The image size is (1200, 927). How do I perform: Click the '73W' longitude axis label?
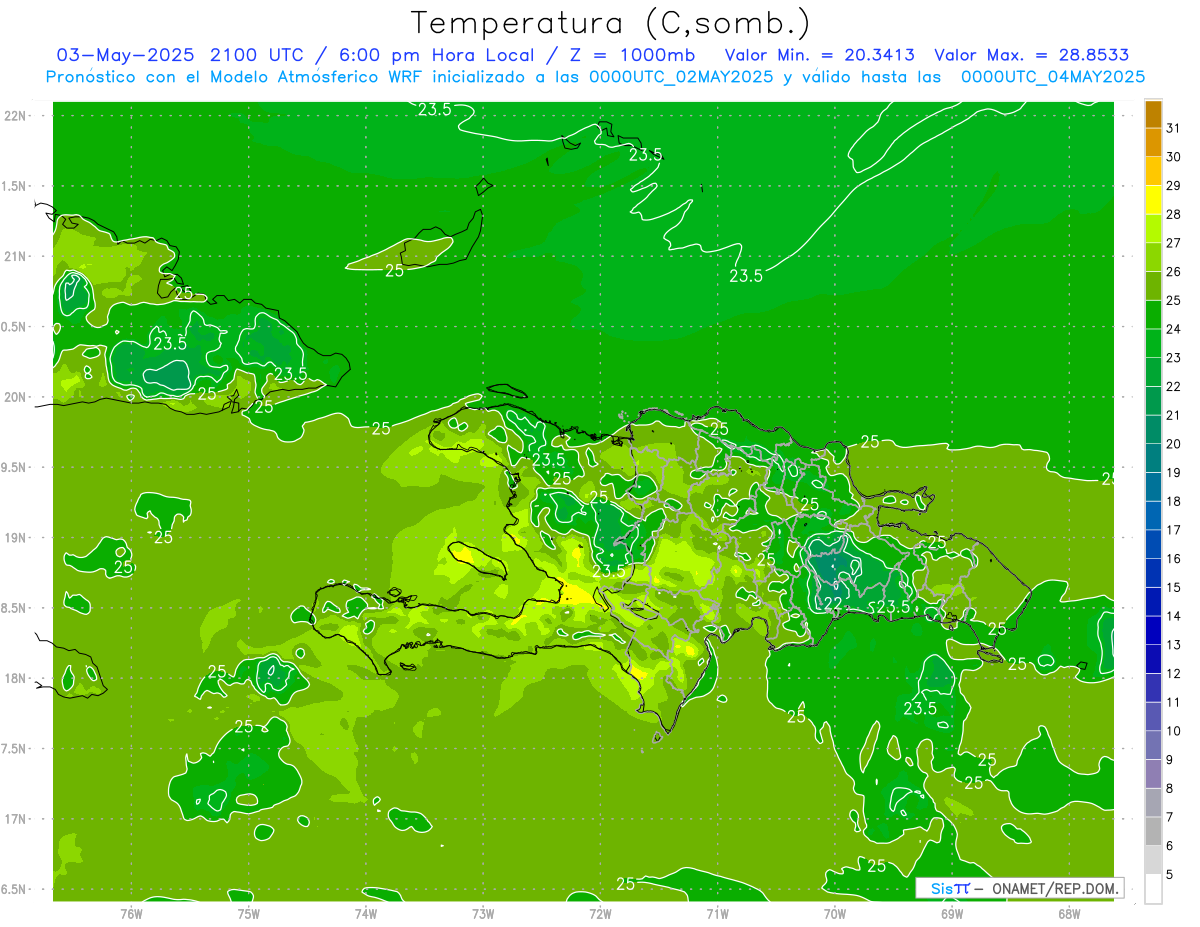click(483, 913)
